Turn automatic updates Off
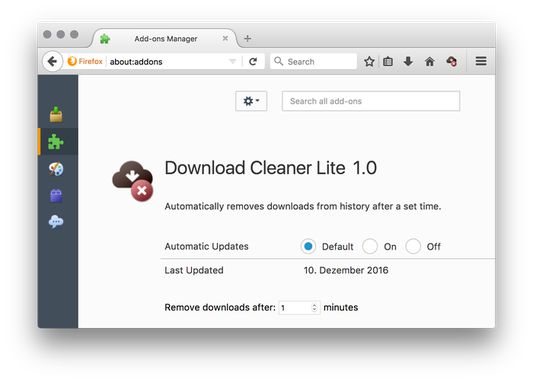The width and height of the screenshot is (533, 382). click(x=413, y=246)
